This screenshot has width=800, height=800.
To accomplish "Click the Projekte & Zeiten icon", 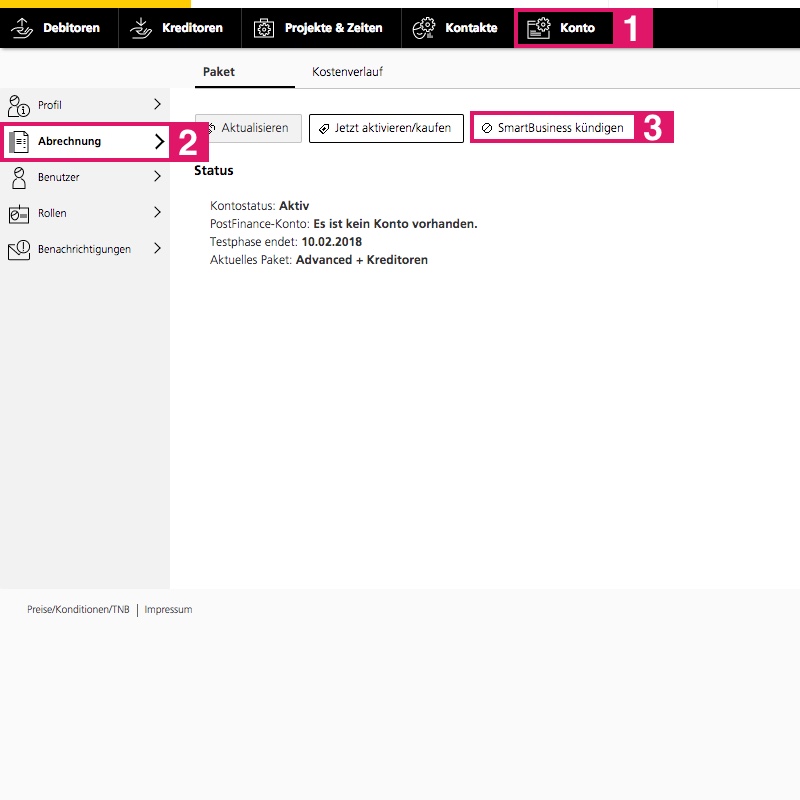I will (x=263, y=28).
